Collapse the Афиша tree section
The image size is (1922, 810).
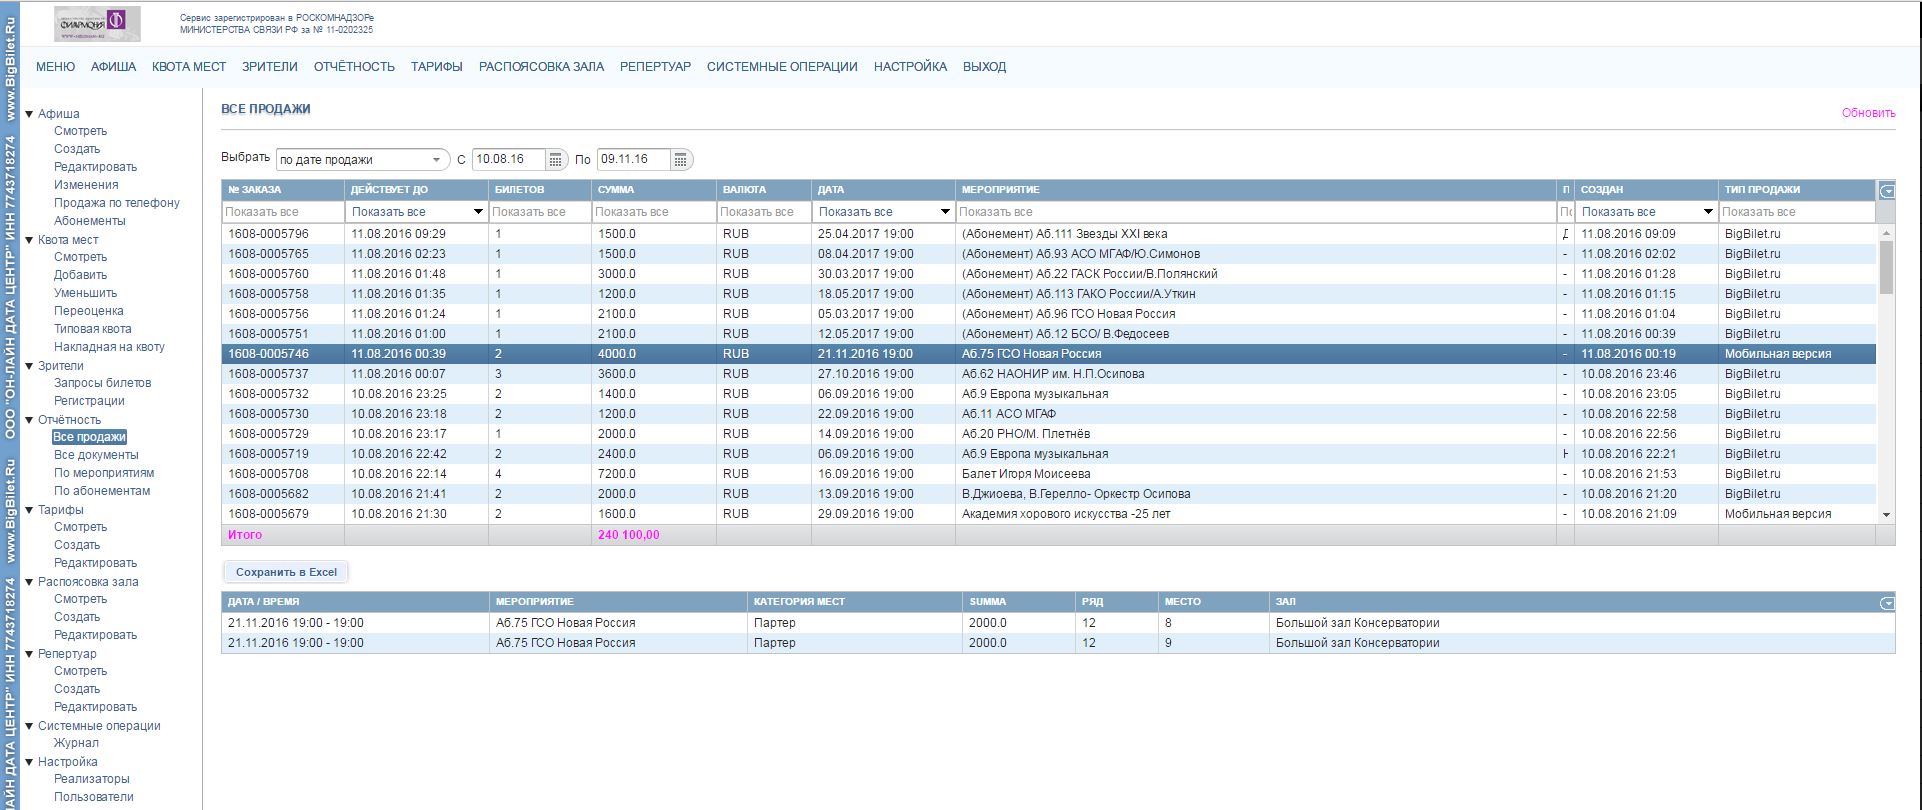[x=30, y=114]
